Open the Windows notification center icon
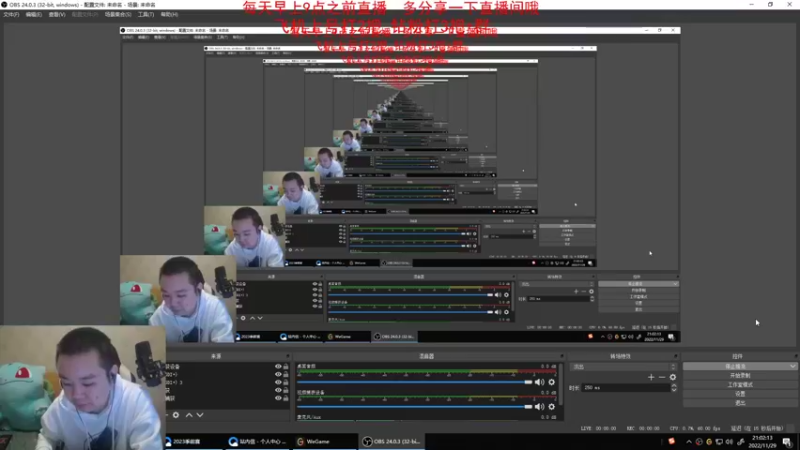Screen dimensions: 800x450 tap(787, 442)
